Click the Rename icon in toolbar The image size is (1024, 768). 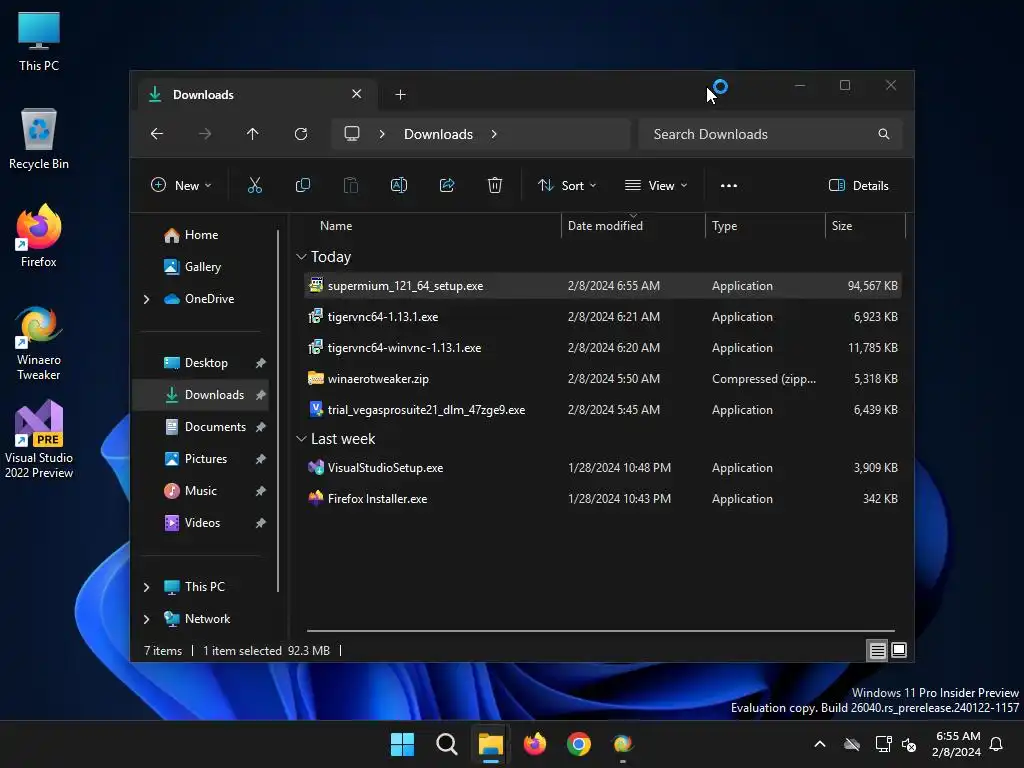[399, 185]
